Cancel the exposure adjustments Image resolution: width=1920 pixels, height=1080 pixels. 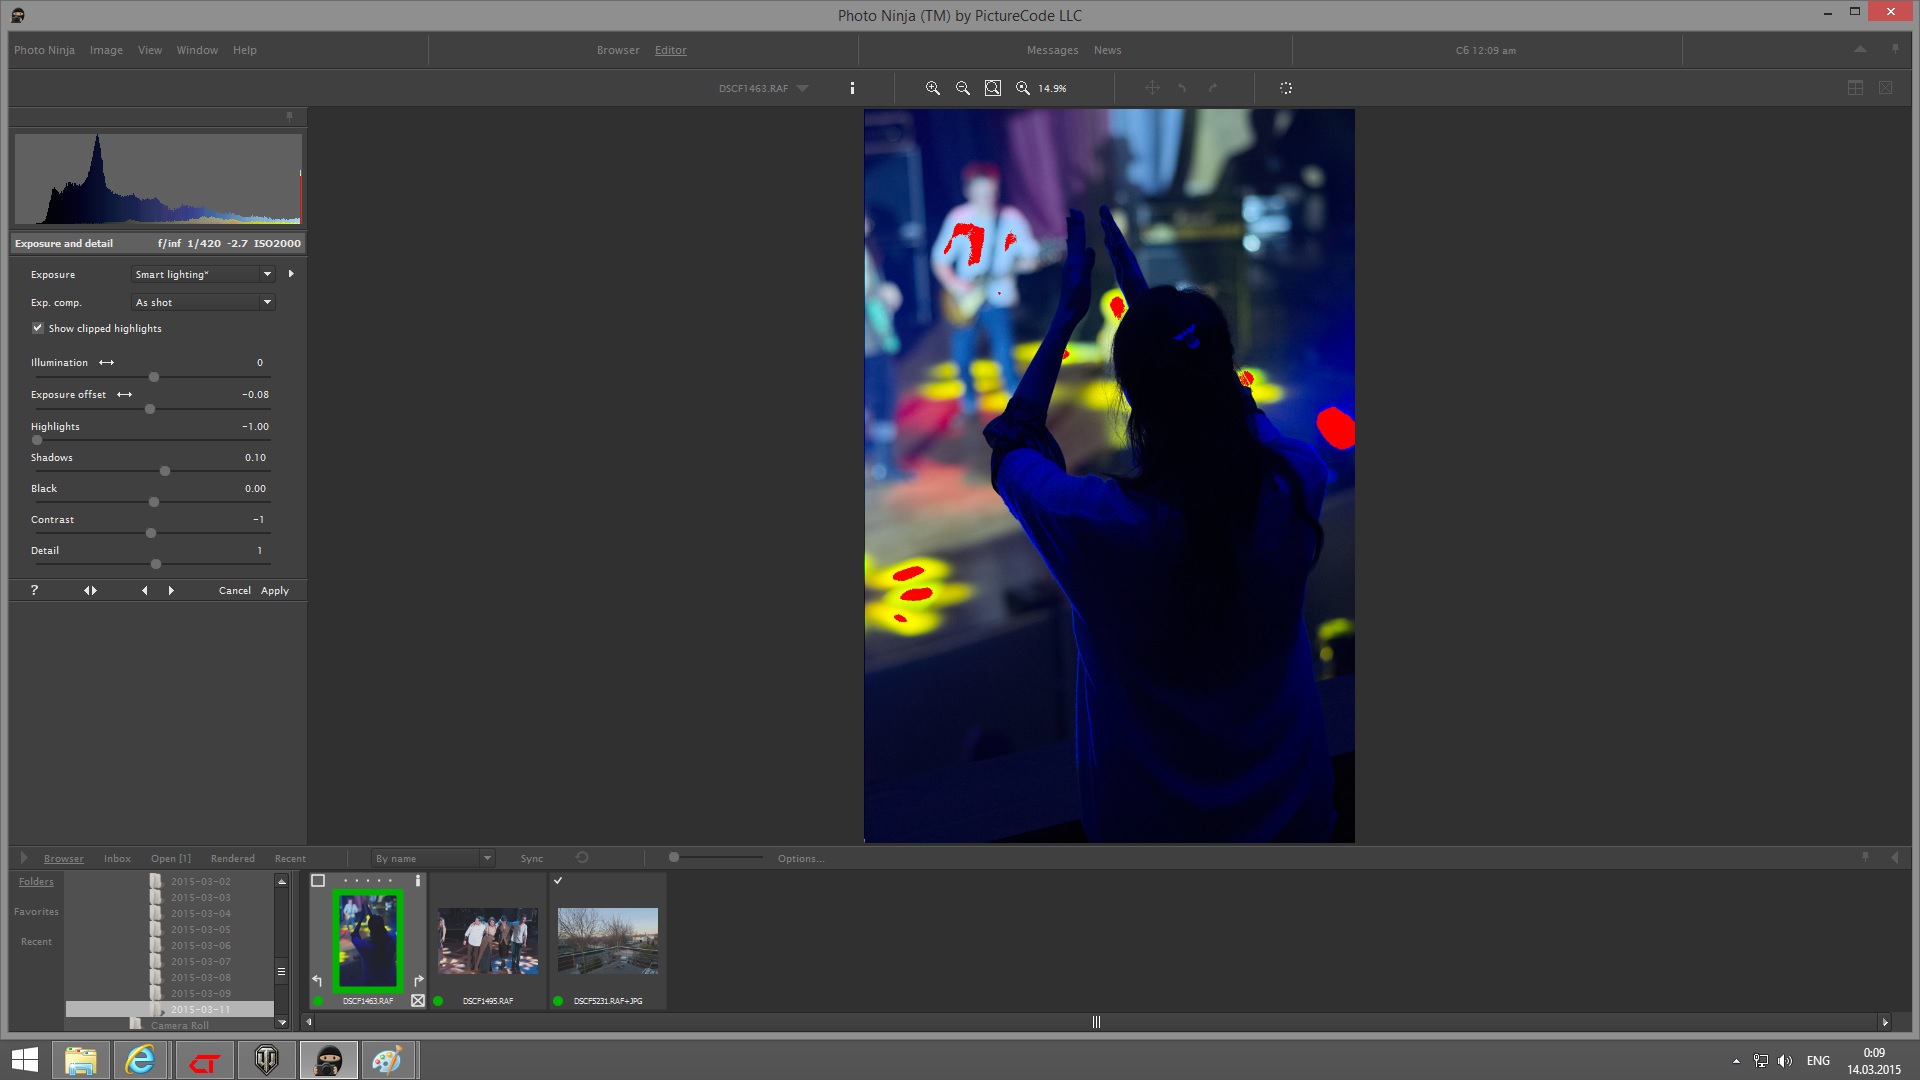point(235,590)
